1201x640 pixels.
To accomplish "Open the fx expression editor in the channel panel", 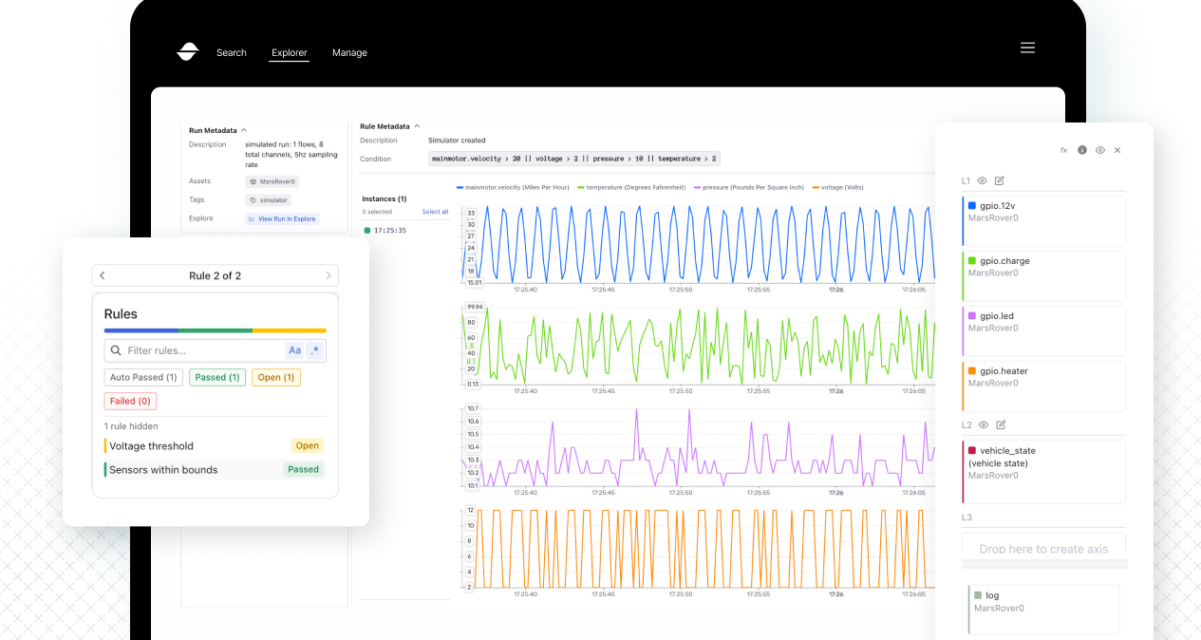I will 1063,150.
